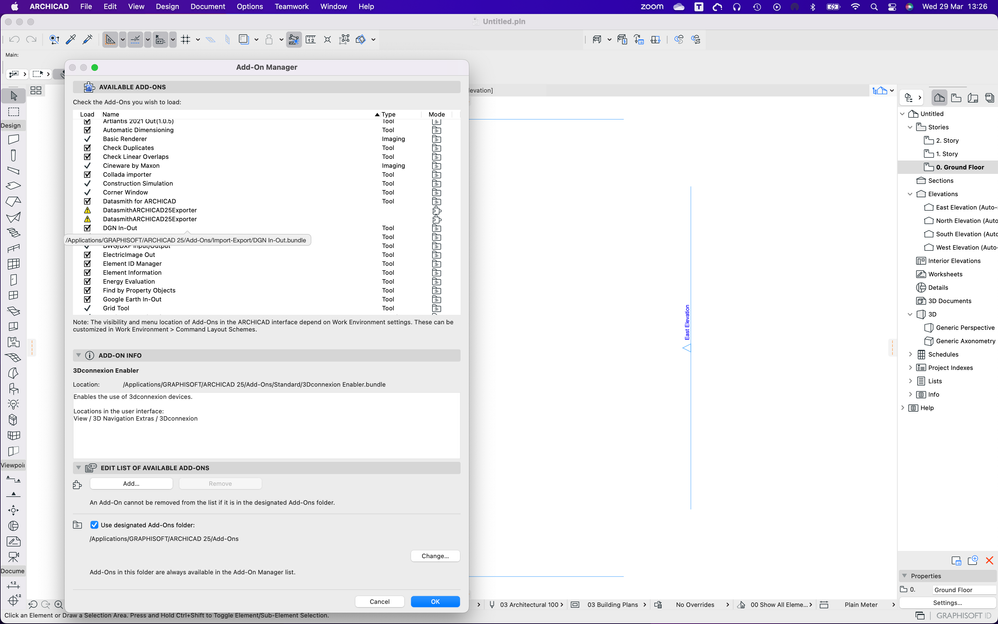The image size is (998, 624).
Task: Select the Object chair tool in toolbox
Action: (x=13, y=388)
